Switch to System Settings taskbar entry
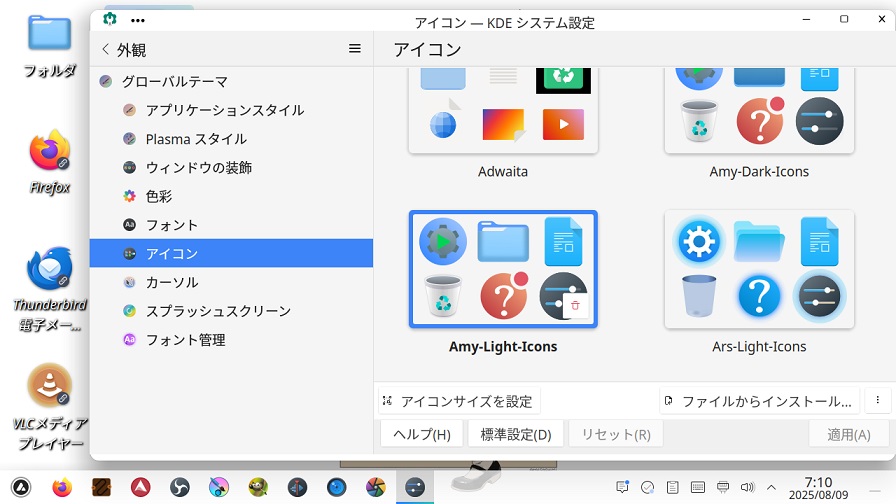 pyautogui.click(x=415, y=487)
